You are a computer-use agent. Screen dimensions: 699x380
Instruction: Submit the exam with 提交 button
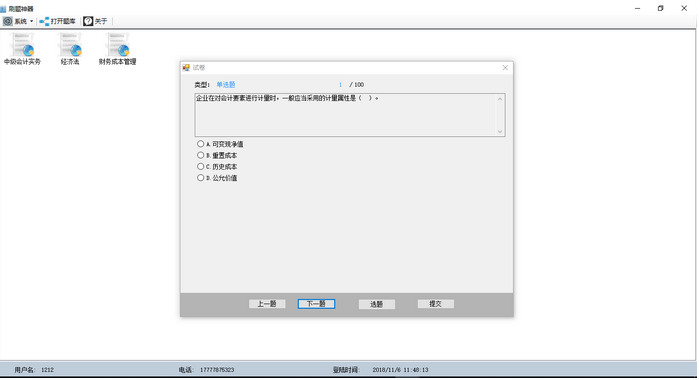point(436,304)
